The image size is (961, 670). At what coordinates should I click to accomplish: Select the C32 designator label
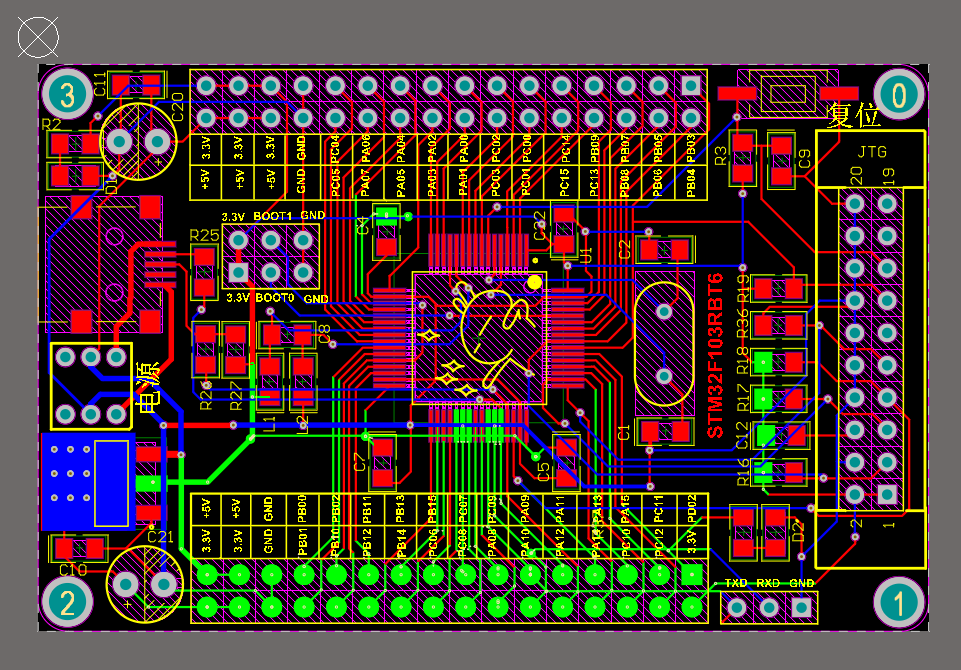pyautogui.click(x=539, y=226)
